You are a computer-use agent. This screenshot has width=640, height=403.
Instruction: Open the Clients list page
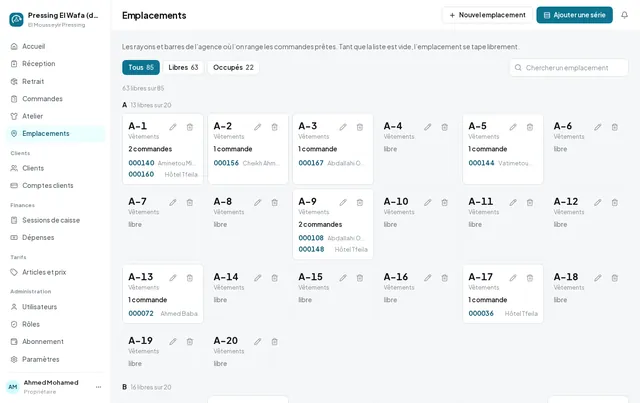coord(55,168)
